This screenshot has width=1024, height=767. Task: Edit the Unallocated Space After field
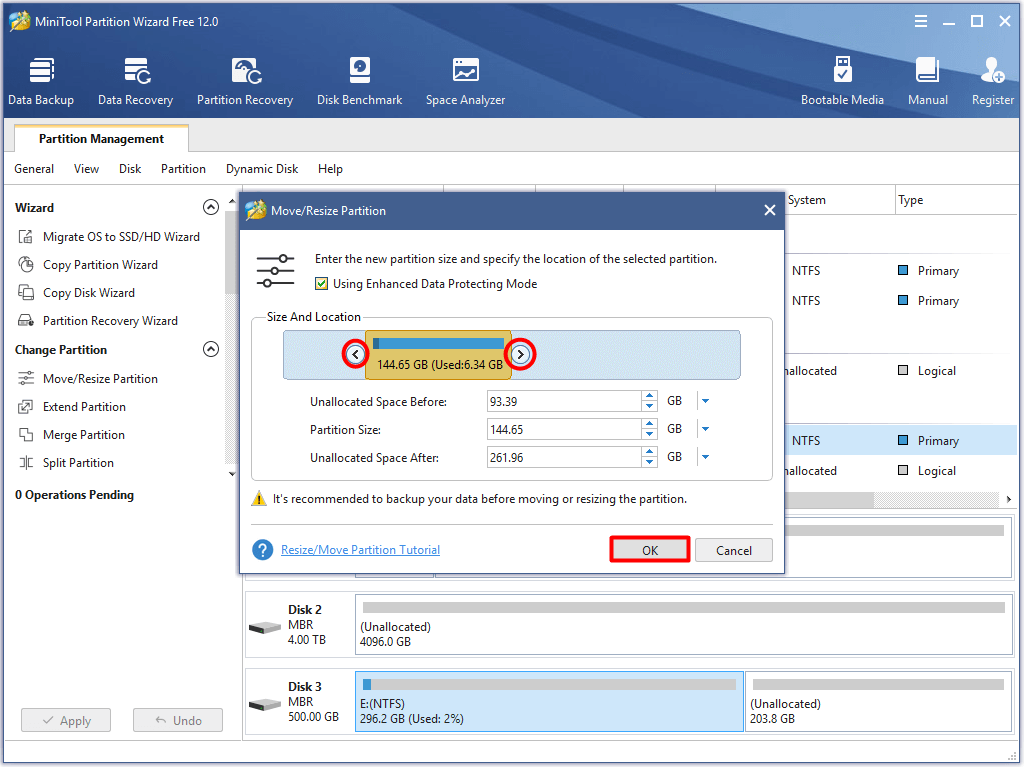[x=564, y=457]
